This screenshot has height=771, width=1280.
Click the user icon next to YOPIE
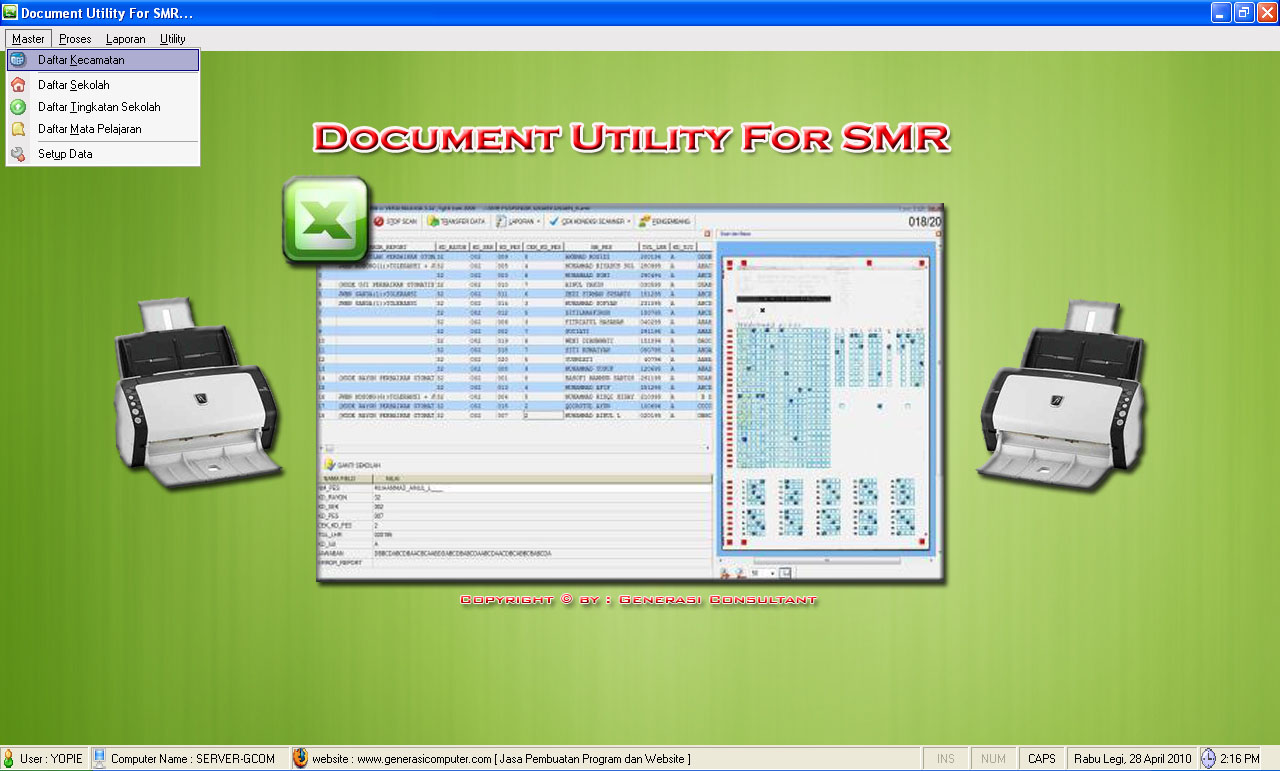9,759
